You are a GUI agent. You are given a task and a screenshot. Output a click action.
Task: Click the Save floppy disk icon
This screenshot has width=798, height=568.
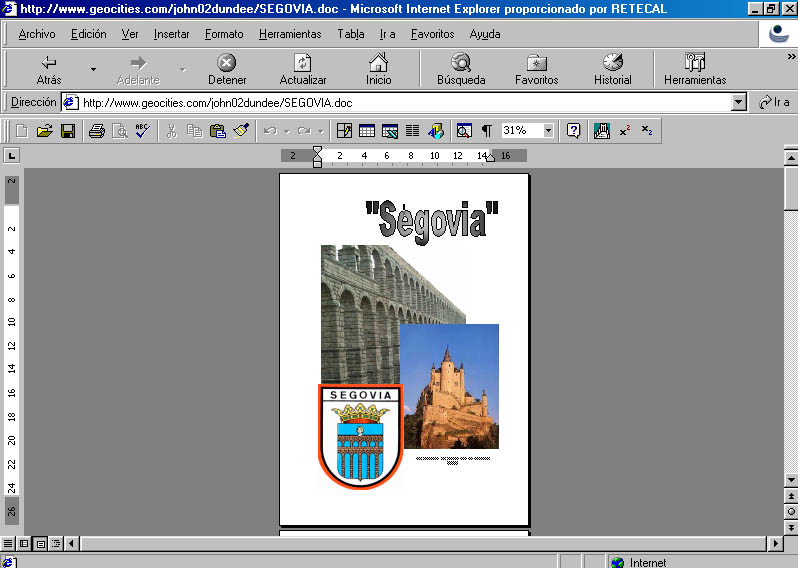click(68, 131)
